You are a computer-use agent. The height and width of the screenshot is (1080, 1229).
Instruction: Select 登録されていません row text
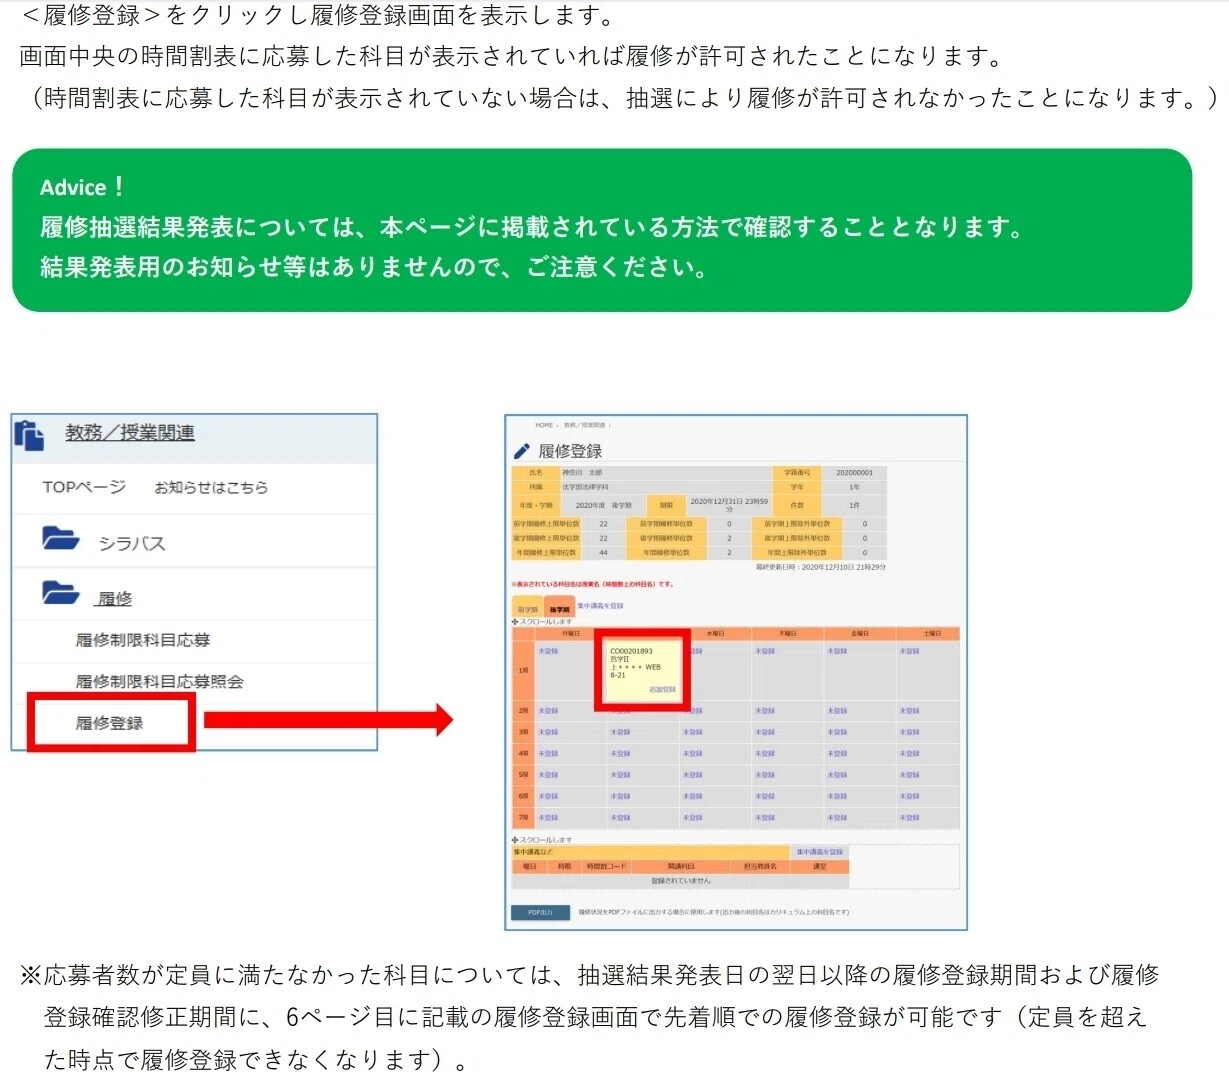tap(681, 881)
